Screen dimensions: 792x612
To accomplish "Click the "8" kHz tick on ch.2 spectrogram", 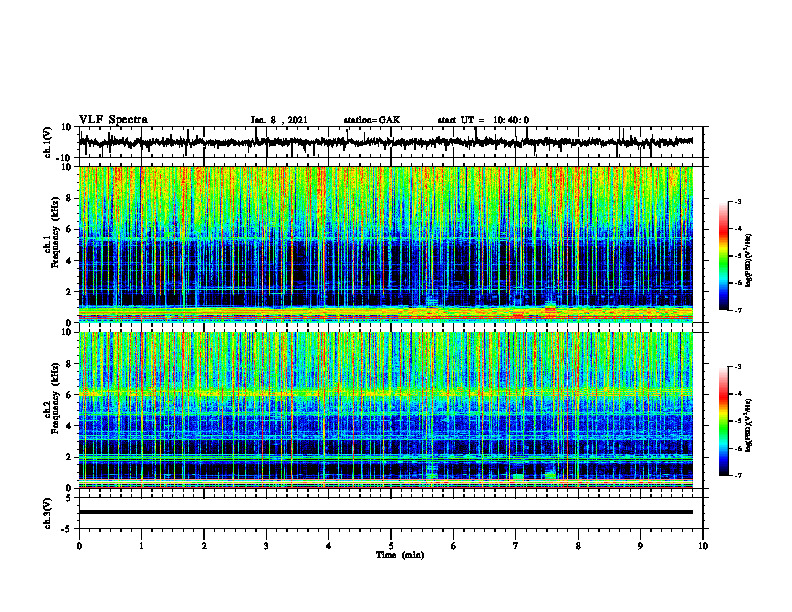I will pyautogui.click(x=70, y=364).
